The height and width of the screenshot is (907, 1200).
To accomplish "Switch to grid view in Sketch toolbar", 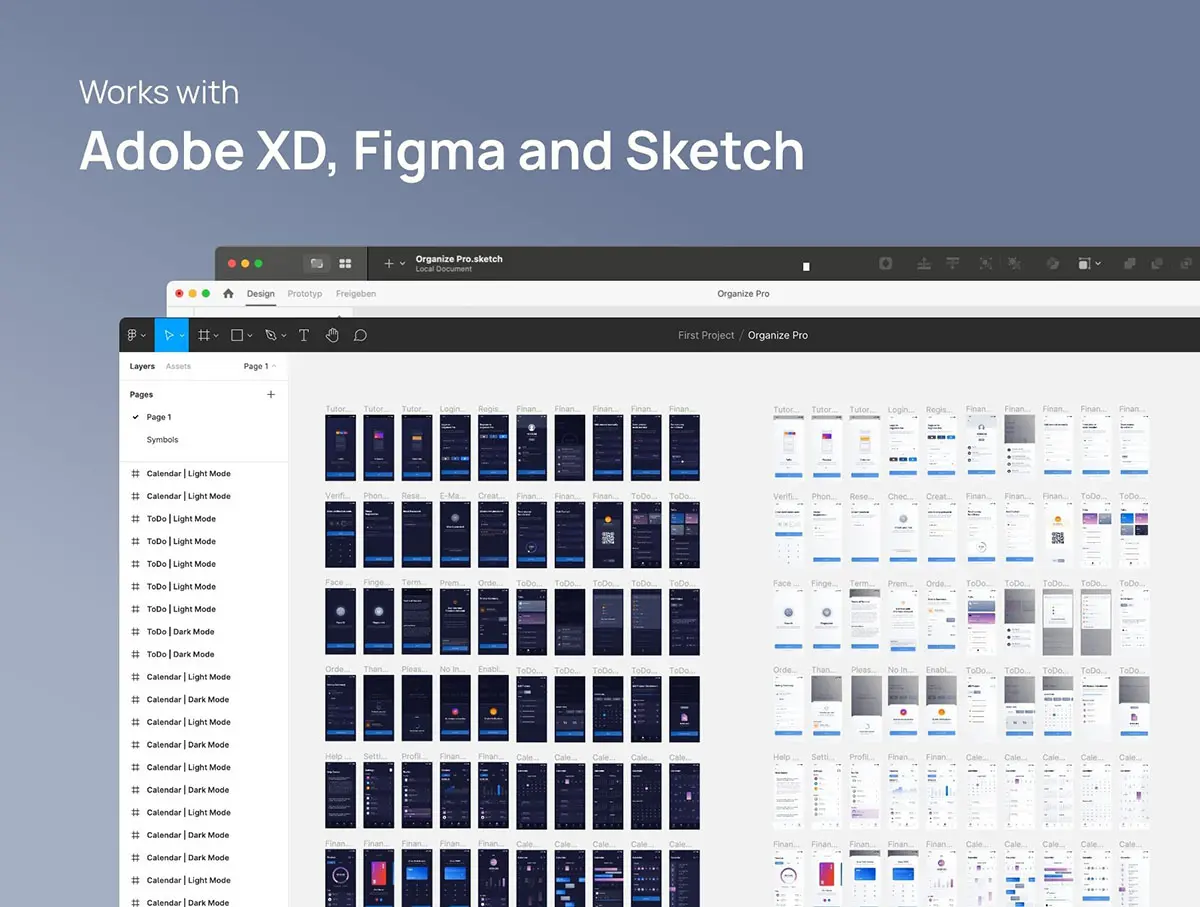I will [345, 264].
